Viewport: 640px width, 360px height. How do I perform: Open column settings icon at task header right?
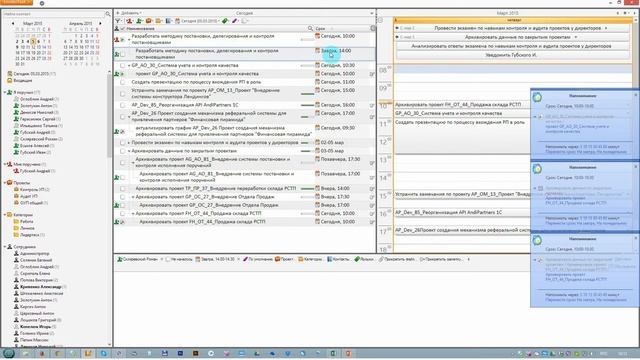(x=373, y=29)
